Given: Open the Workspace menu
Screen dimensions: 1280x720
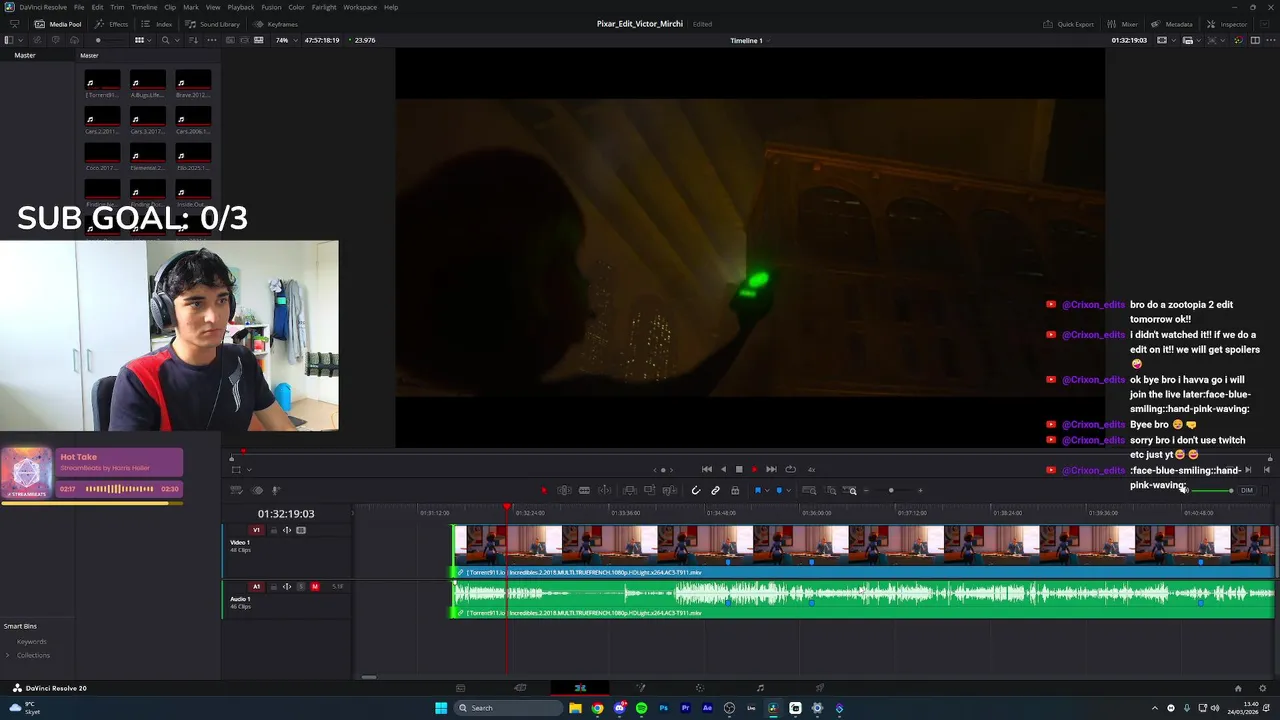Looking at the screenshot, I should (x=360, y=7).
